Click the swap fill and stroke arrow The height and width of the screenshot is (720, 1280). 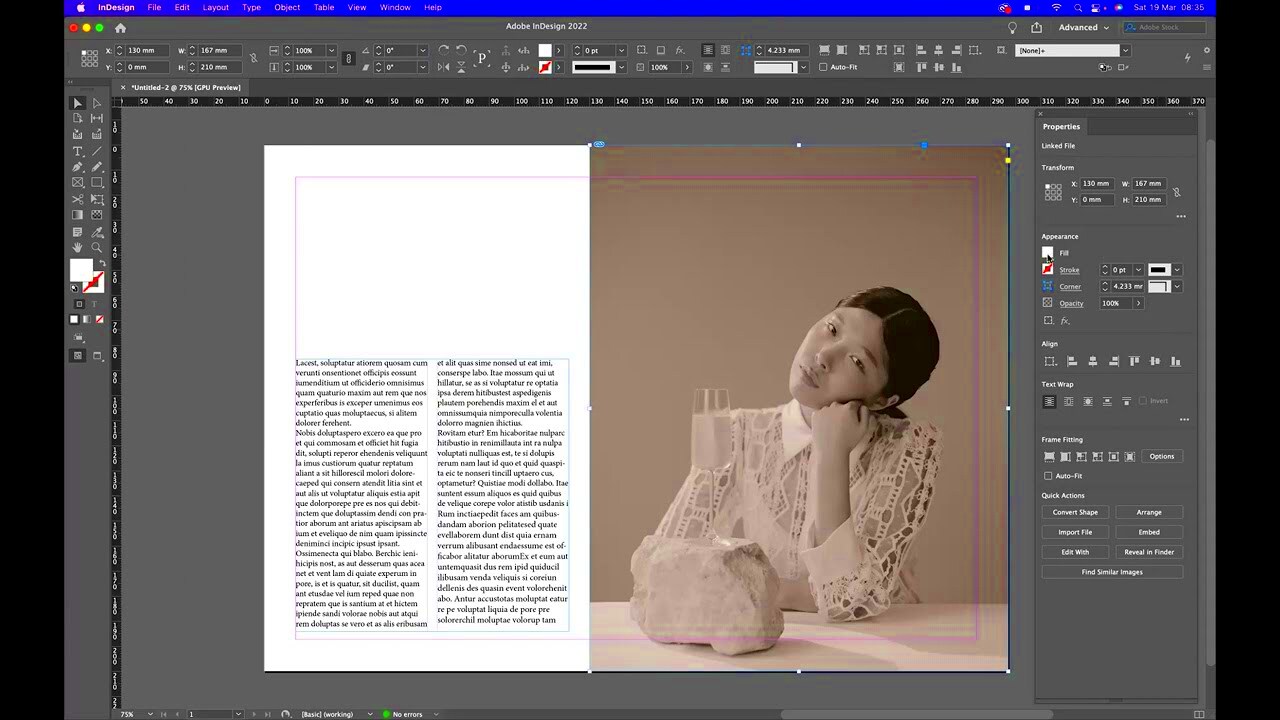(x=103, y=262)
